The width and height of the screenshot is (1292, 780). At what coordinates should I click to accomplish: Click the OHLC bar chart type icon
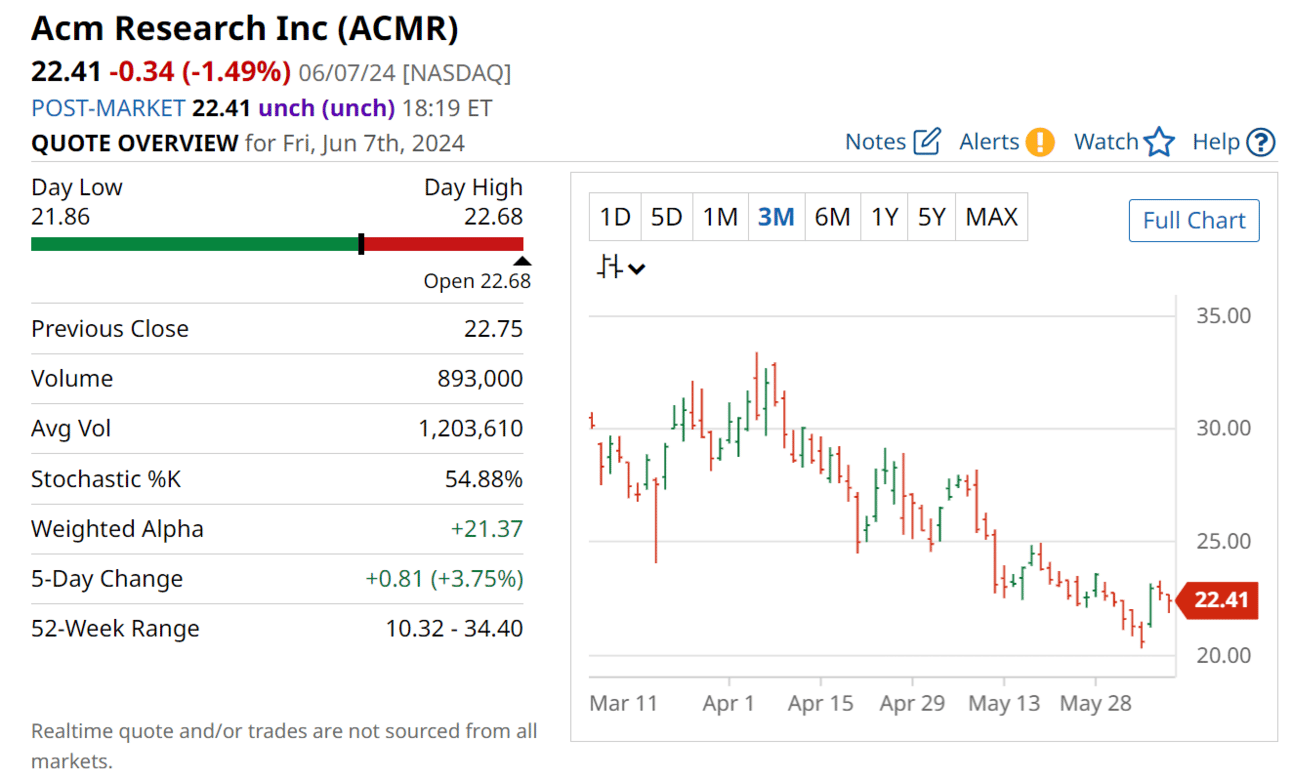point(610,267)
